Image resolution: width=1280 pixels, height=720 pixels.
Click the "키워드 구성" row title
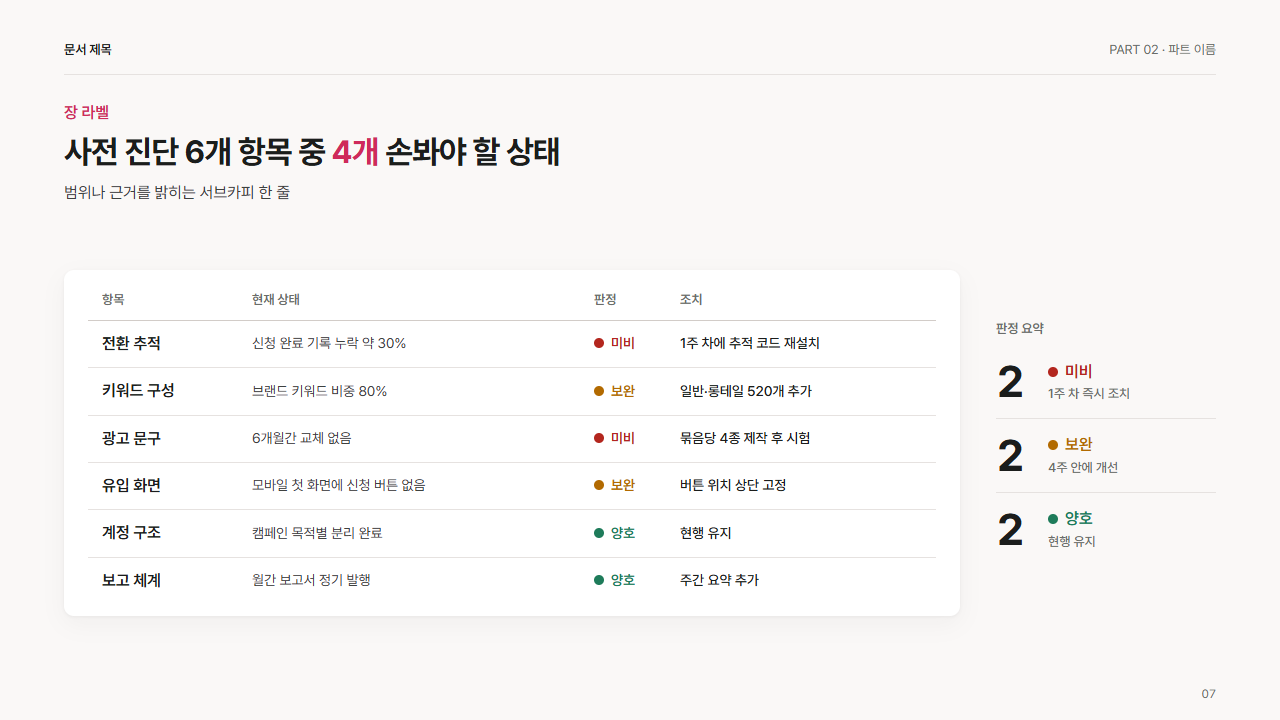138,390
